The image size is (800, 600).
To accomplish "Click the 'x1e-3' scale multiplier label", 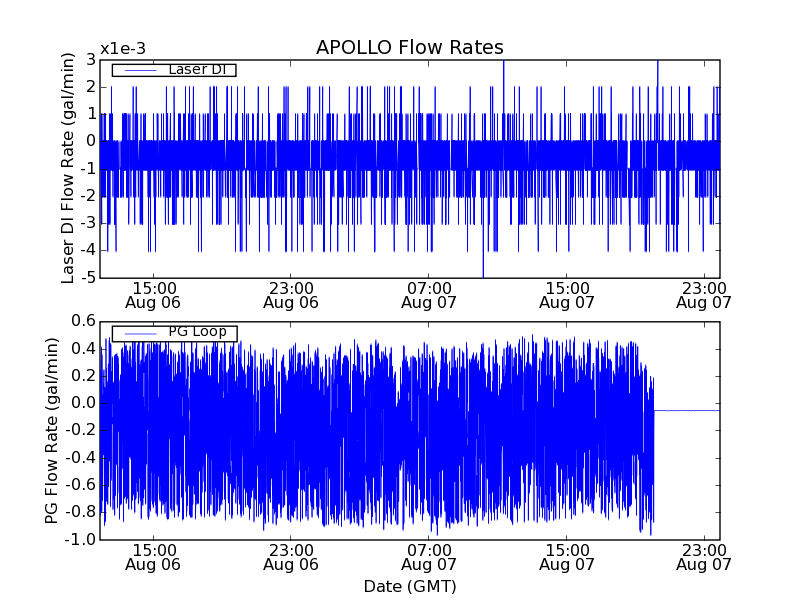I will point(123,49).
